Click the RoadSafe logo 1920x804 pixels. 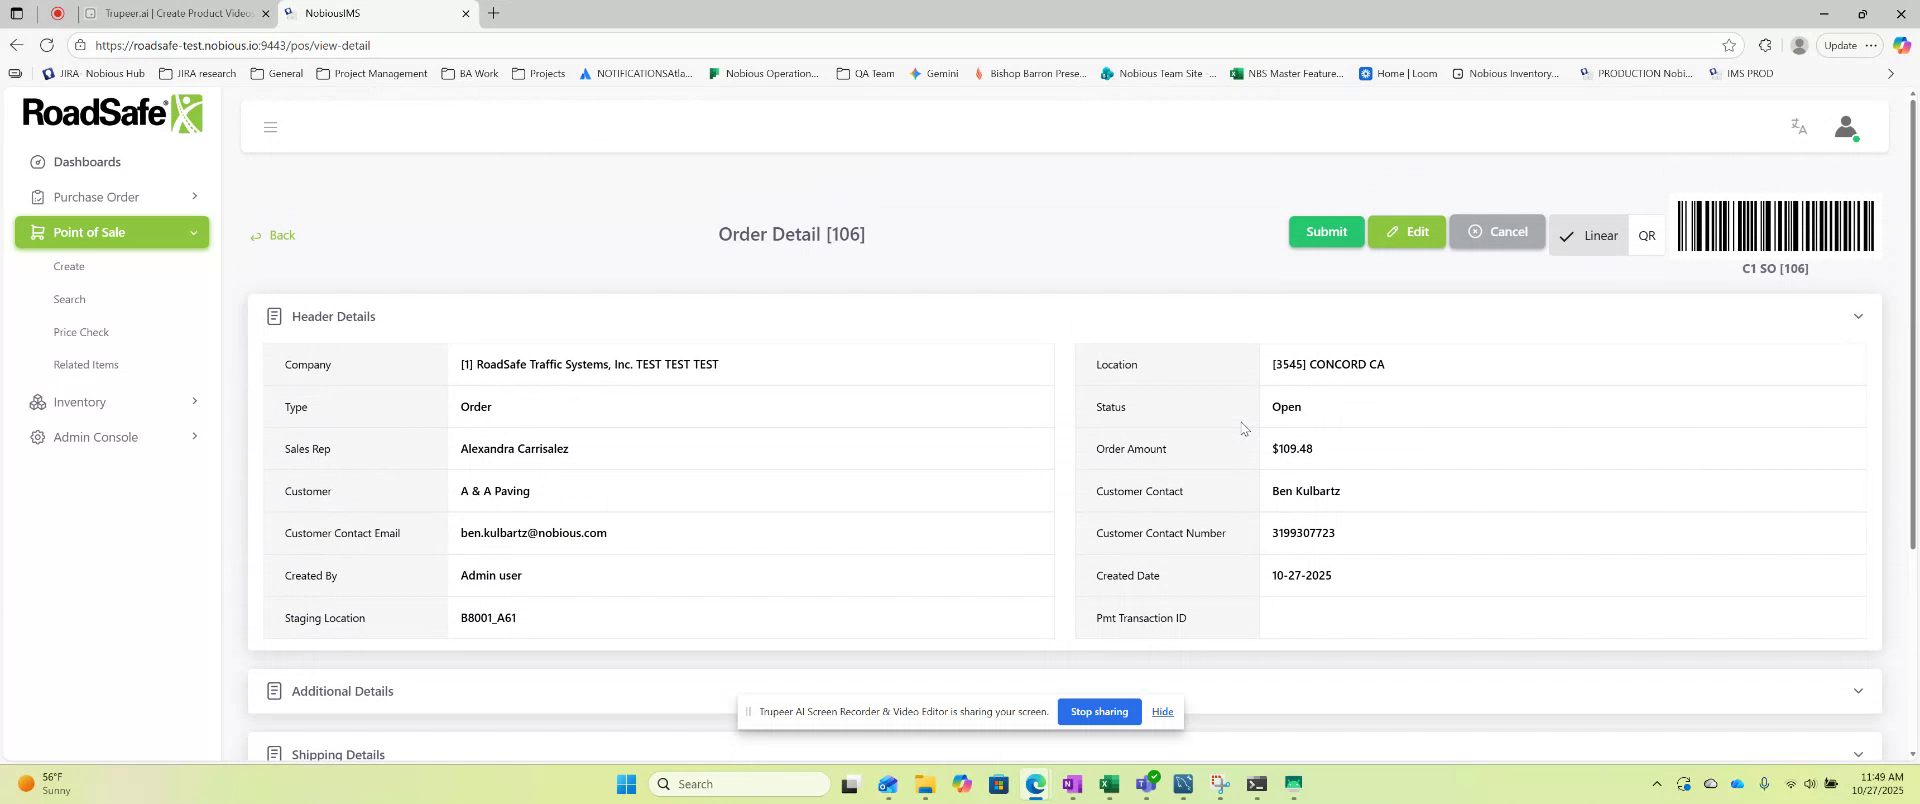[x=113, y=113]
